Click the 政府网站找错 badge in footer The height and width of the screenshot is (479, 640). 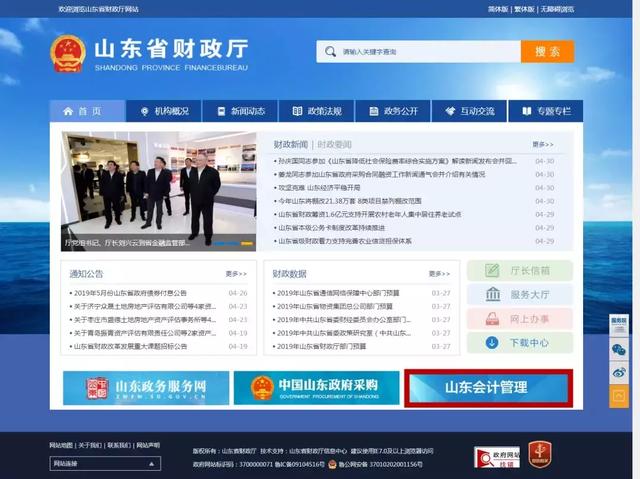click(497, 457)
